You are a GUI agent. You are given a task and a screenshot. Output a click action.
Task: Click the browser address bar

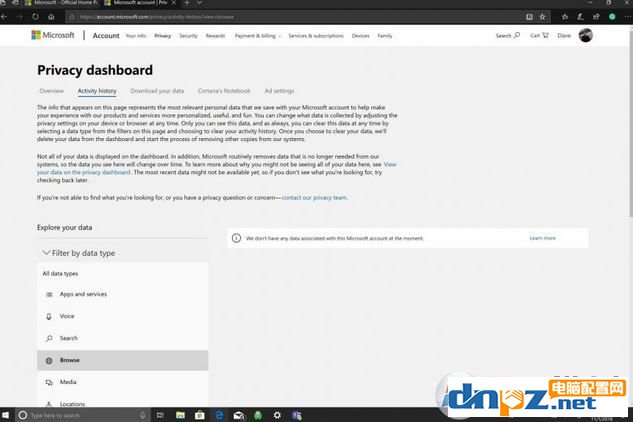click(295, 17)
